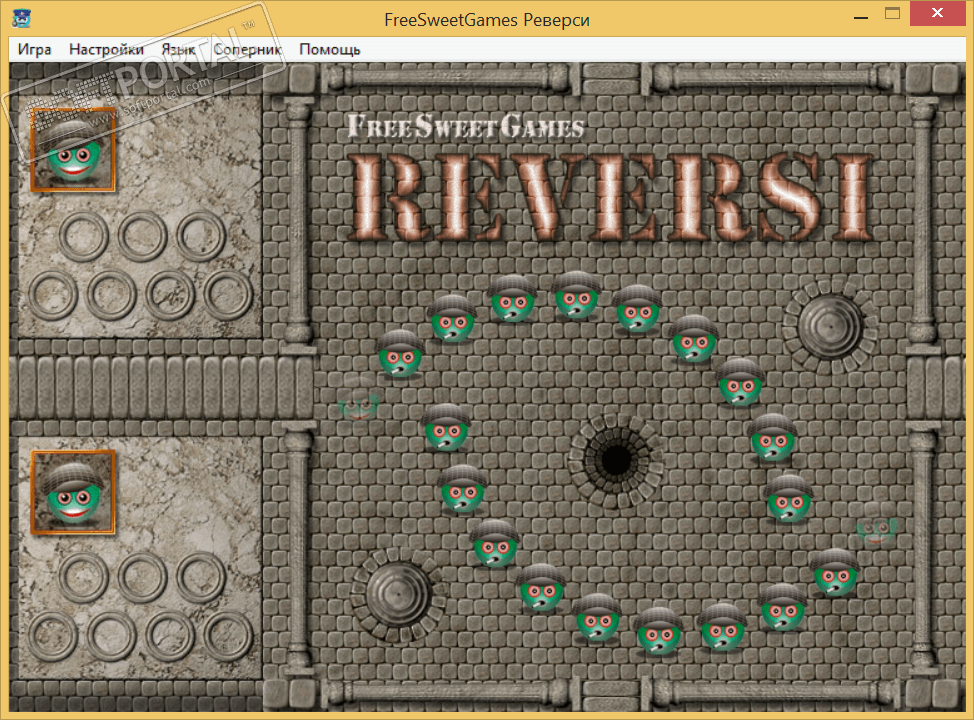974x720 pixels.
Task: Close the FreeSweetGames Реверси window
Action: [937, 13]
